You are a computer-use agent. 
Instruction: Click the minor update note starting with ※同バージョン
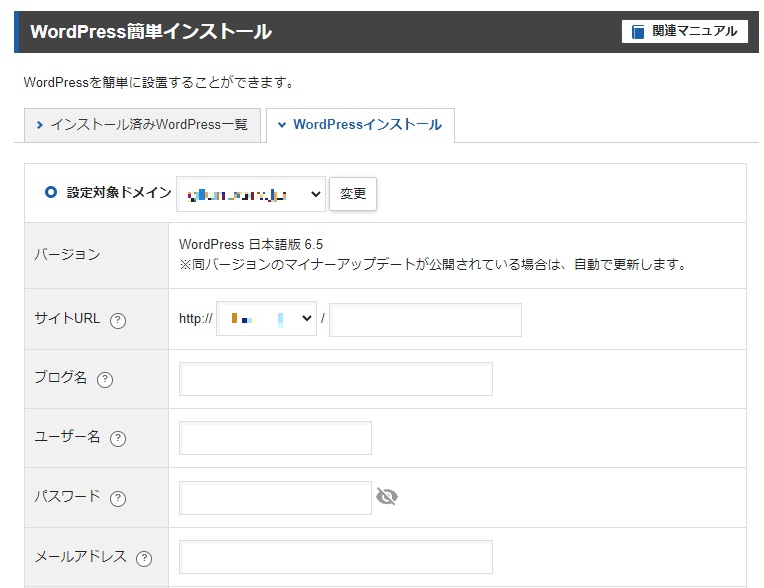pyautogui.click(x=433, y=265)
